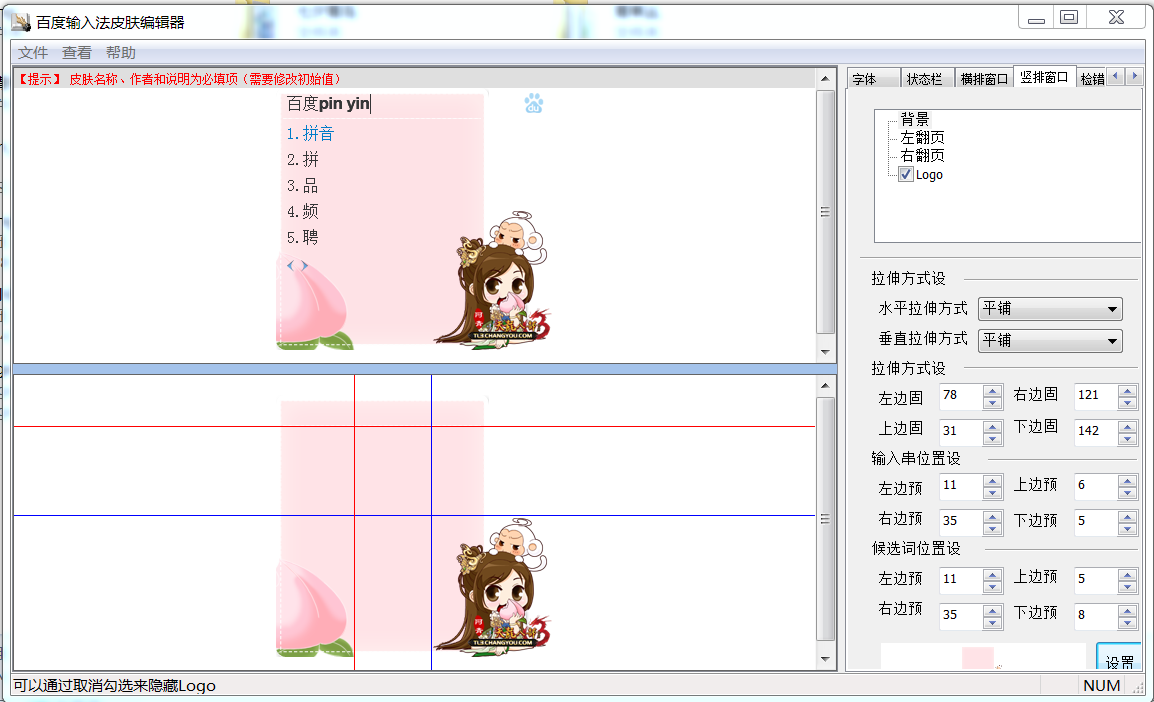
Task: Click the 设置 button
Action: point(1119,656)
